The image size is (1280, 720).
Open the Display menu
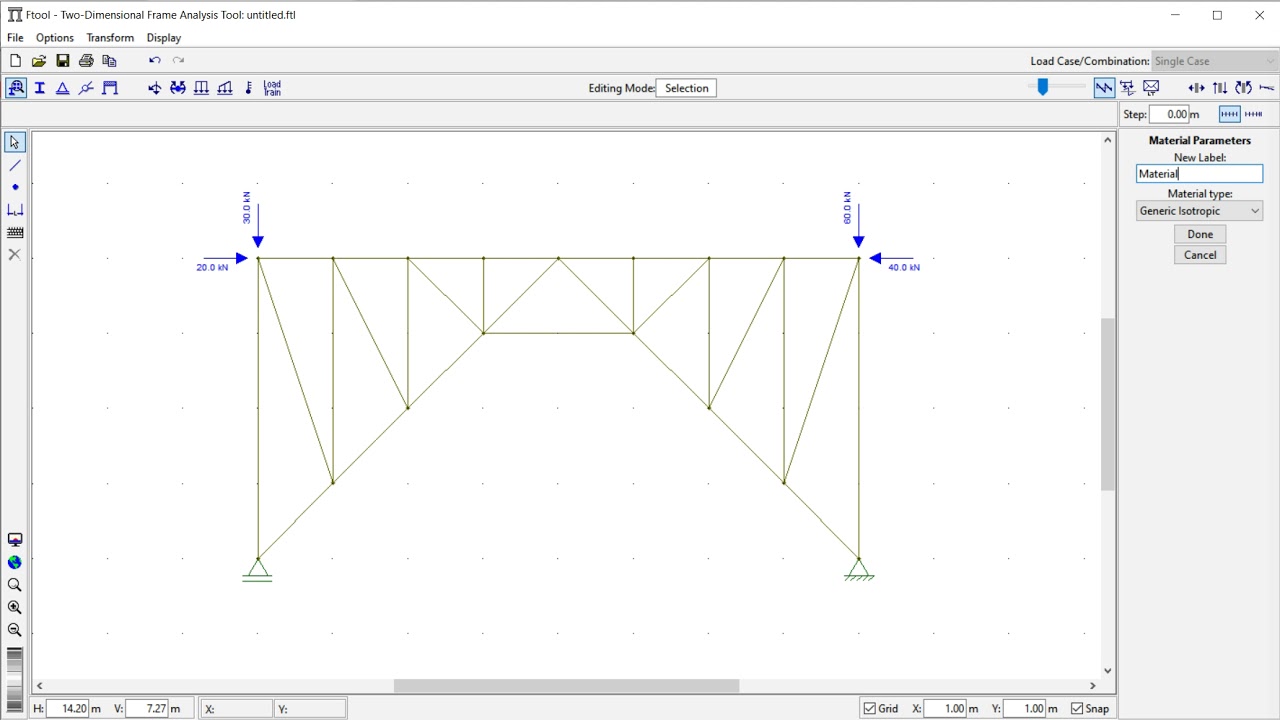(x=164, y=38)
